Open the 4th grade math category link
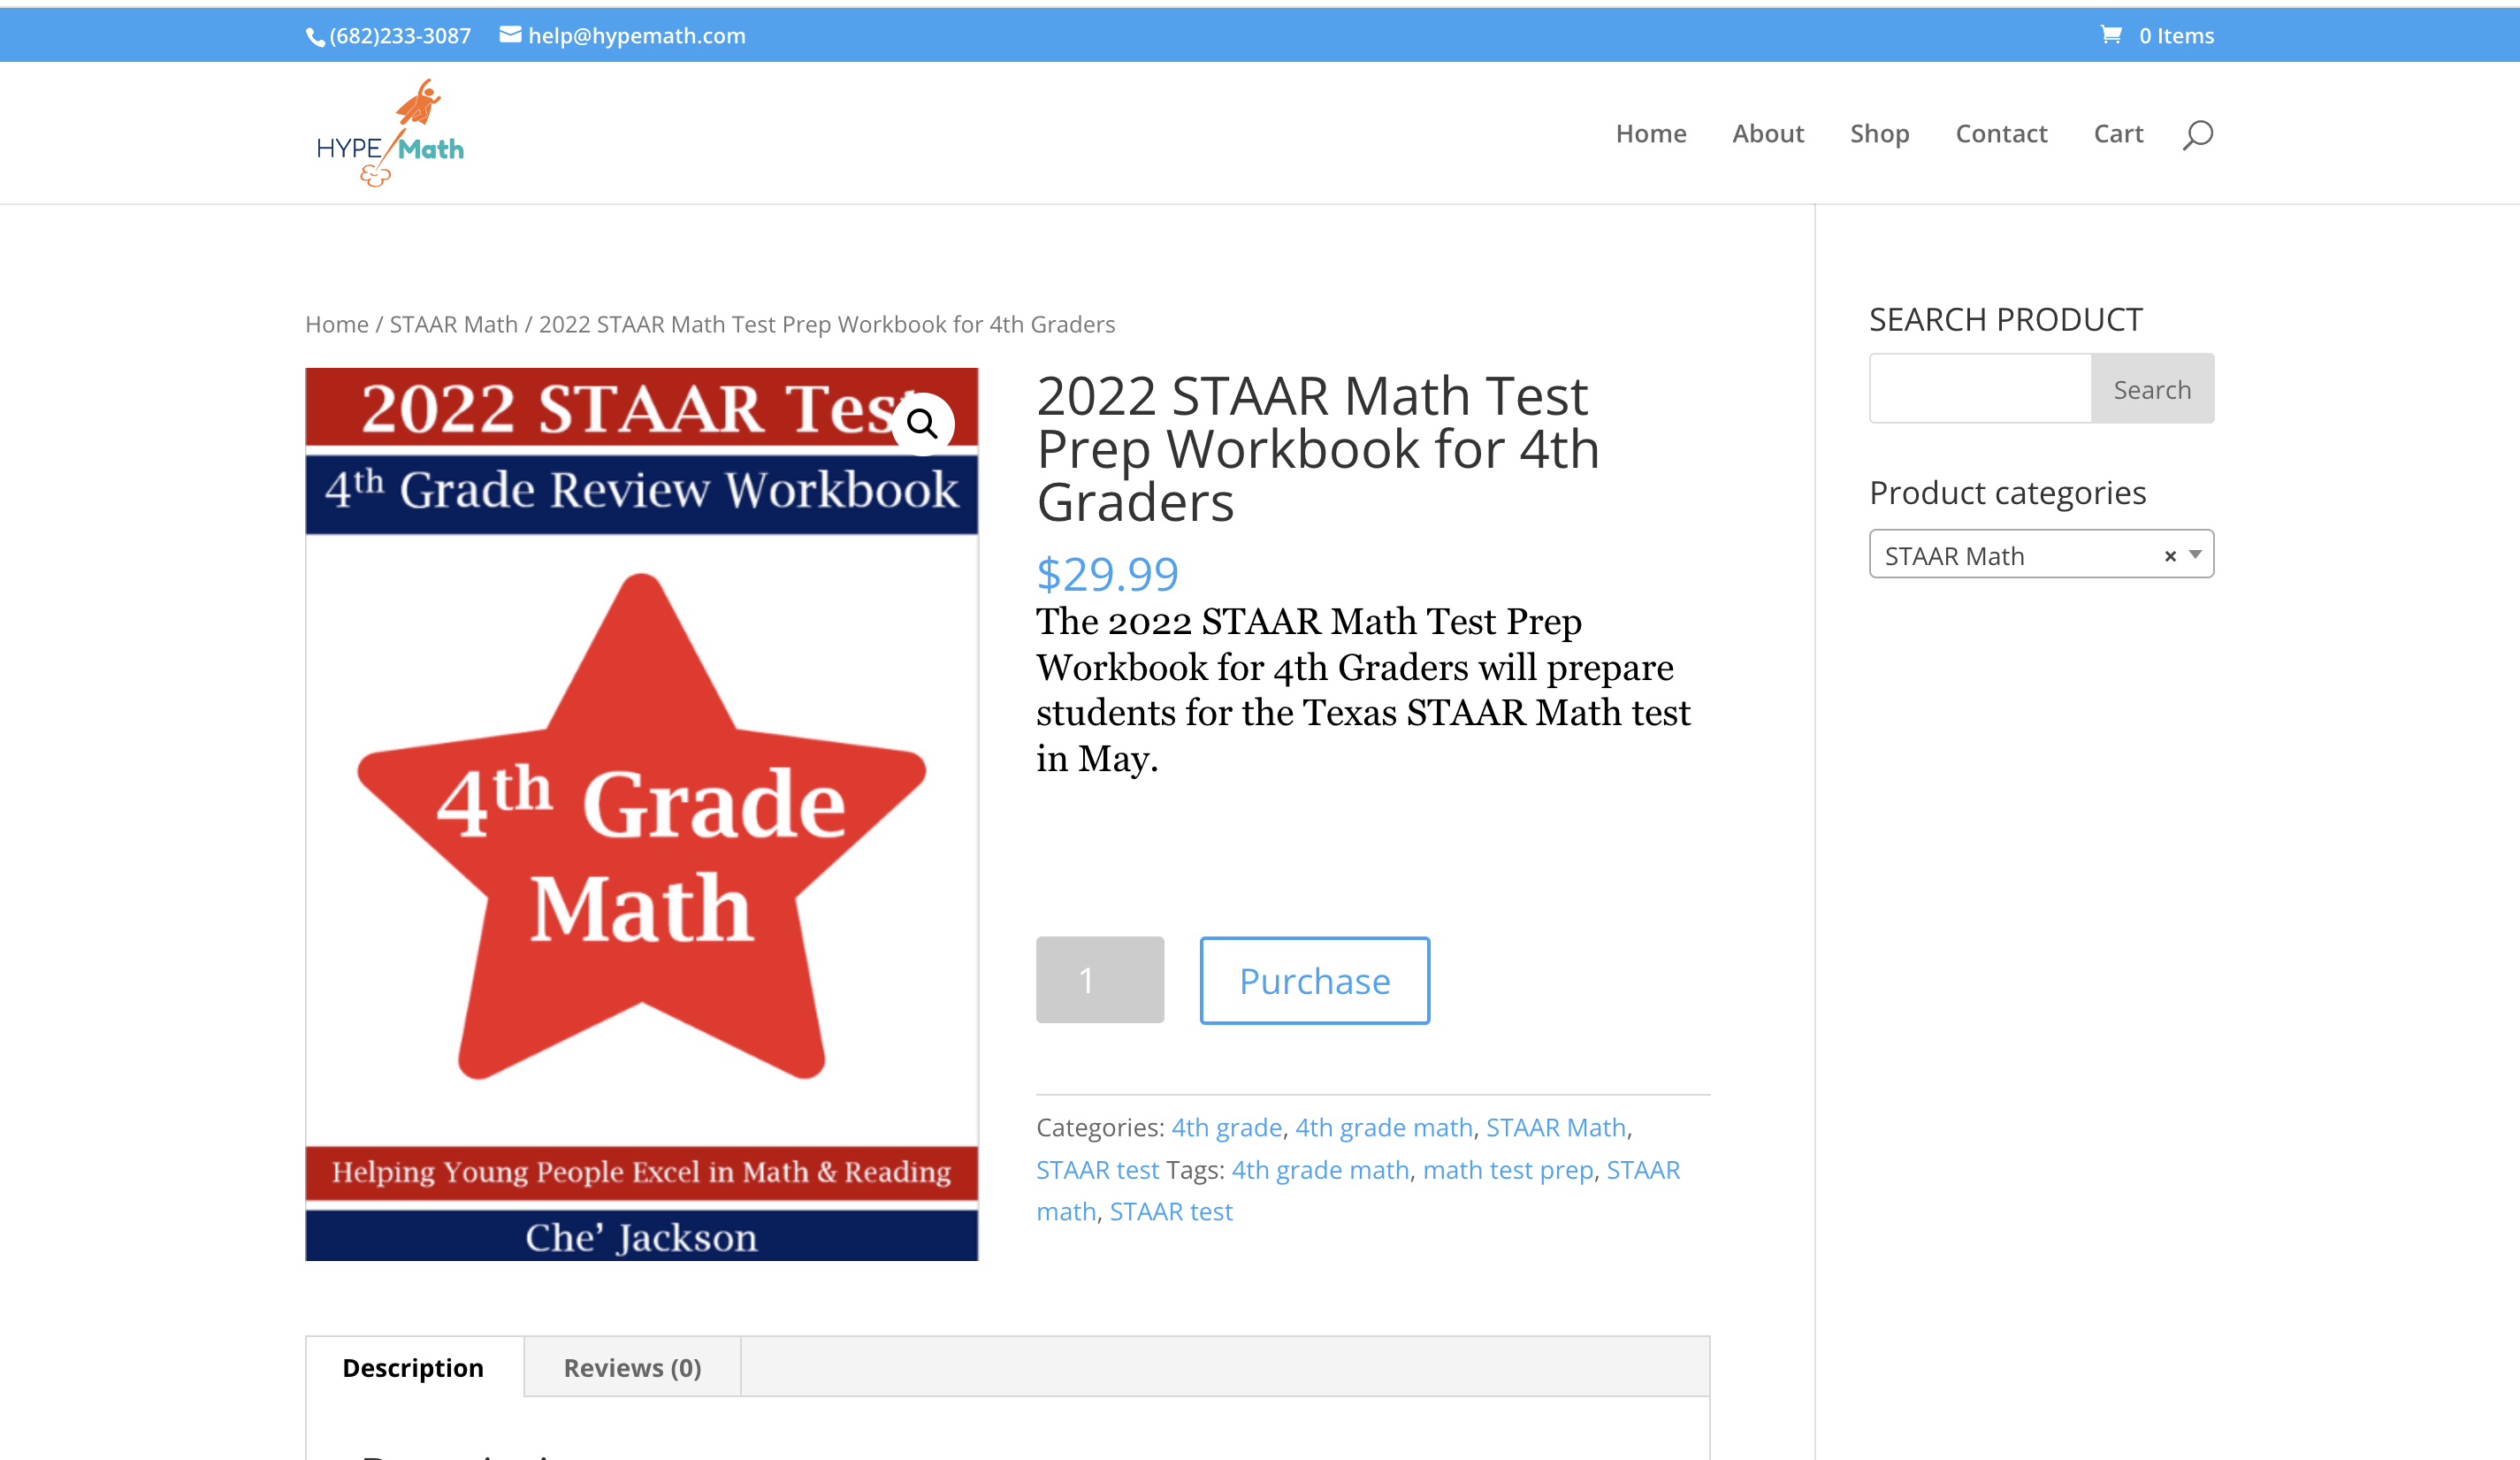The width and height of the screenshot is (2520, 1460). pyautogui.click(x=1383, y=1127)
